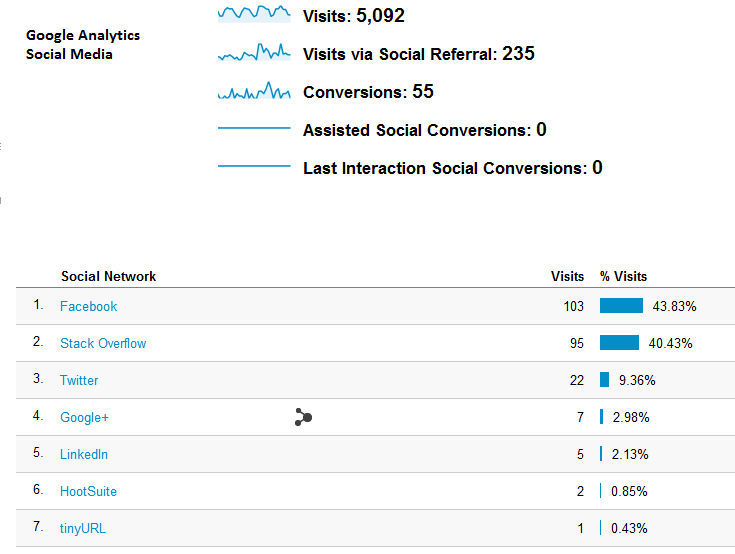Click the 0.43% tinyURL percentage
735x554 pixels.
point(629,528)
